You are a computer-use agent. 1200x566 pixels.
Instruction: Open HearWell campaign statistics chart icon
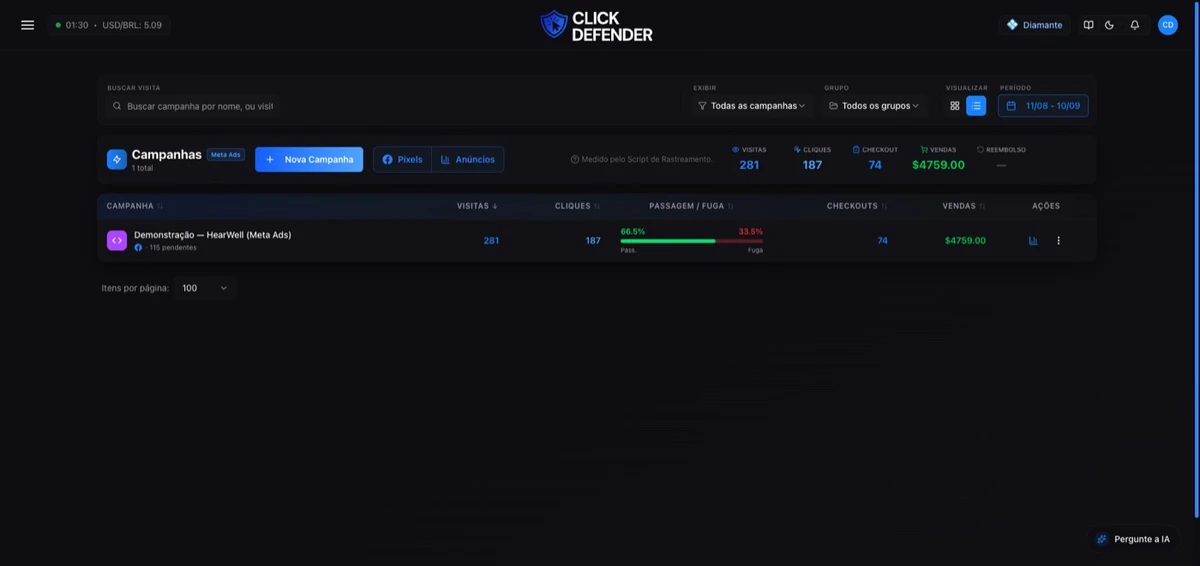pyautogui.click(x=1033, y=241)
